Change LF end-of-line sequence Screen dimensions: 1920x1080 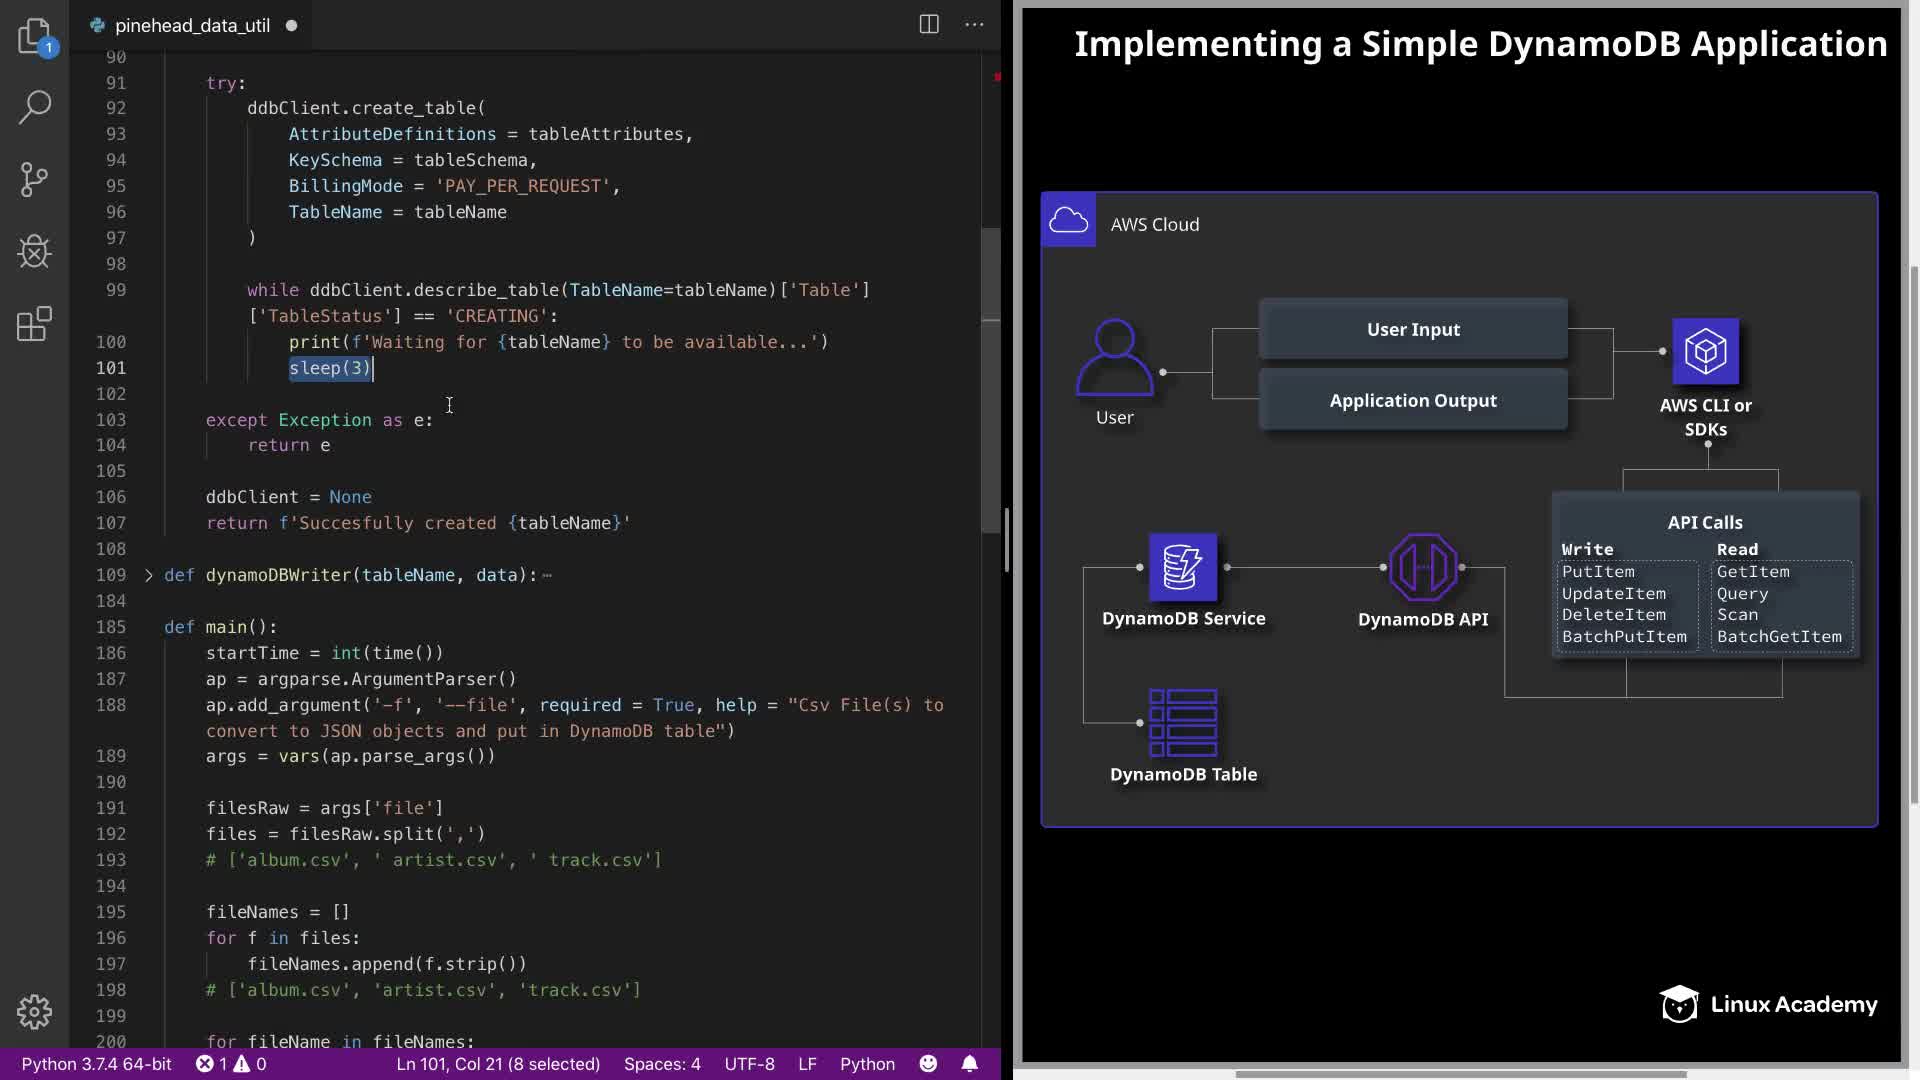[807, 1064]
